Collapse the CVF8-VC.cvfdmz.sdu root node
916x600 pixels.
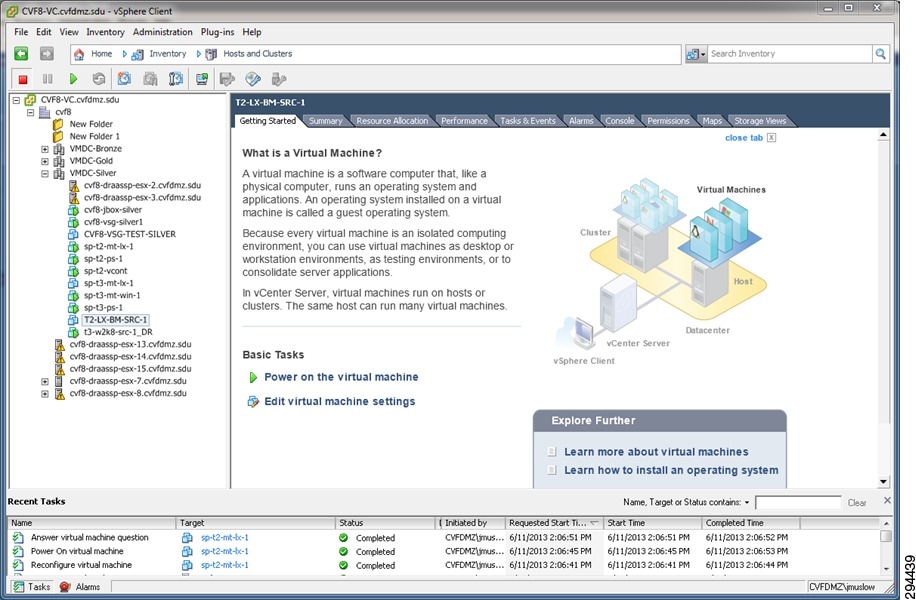(16, 100)
